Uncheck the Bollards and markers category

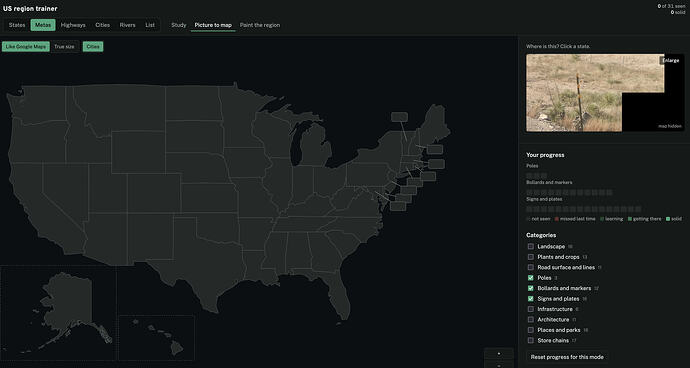[531, 288]
